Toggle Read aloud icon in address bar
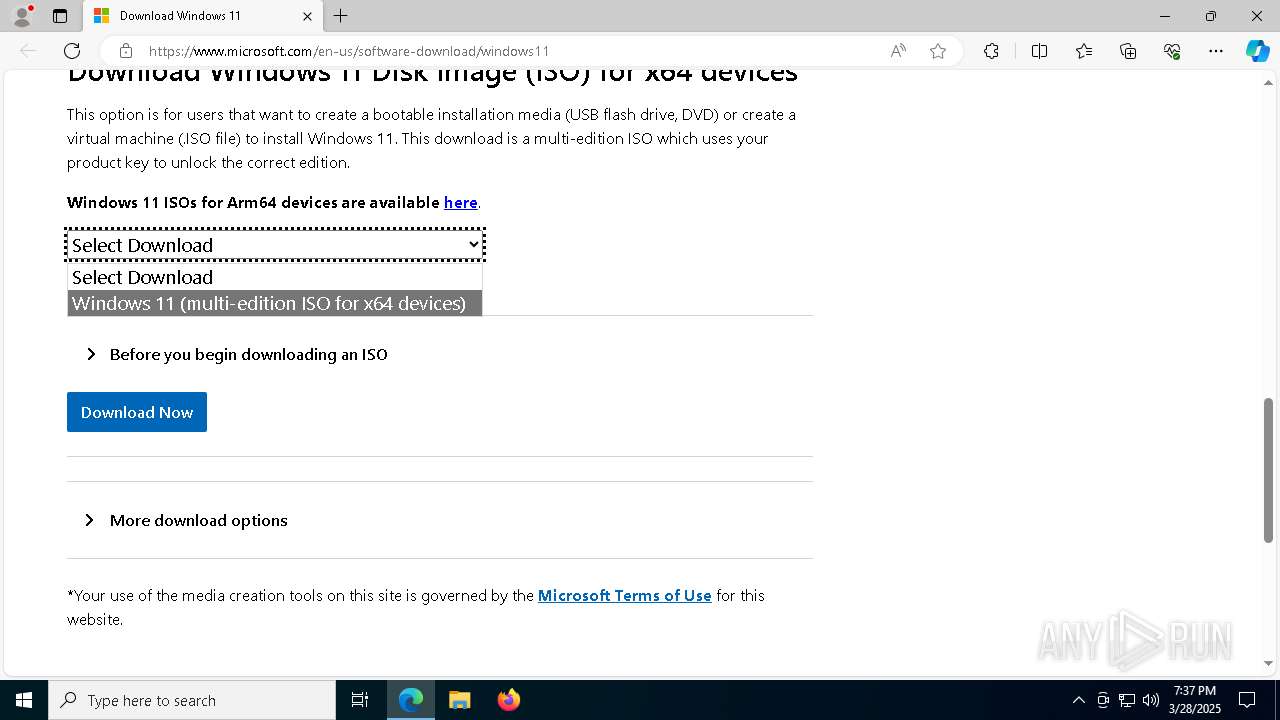Viewport: 1280px width, 720px height. [898, 51]
